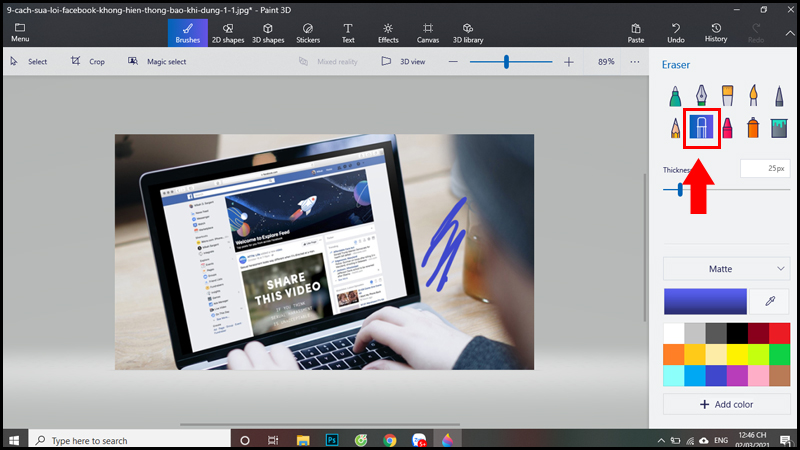This screenshot has width=800, height=450.
Task: Select the dark red color swatch
Action: pyautogui.click(x=759, y=333)
